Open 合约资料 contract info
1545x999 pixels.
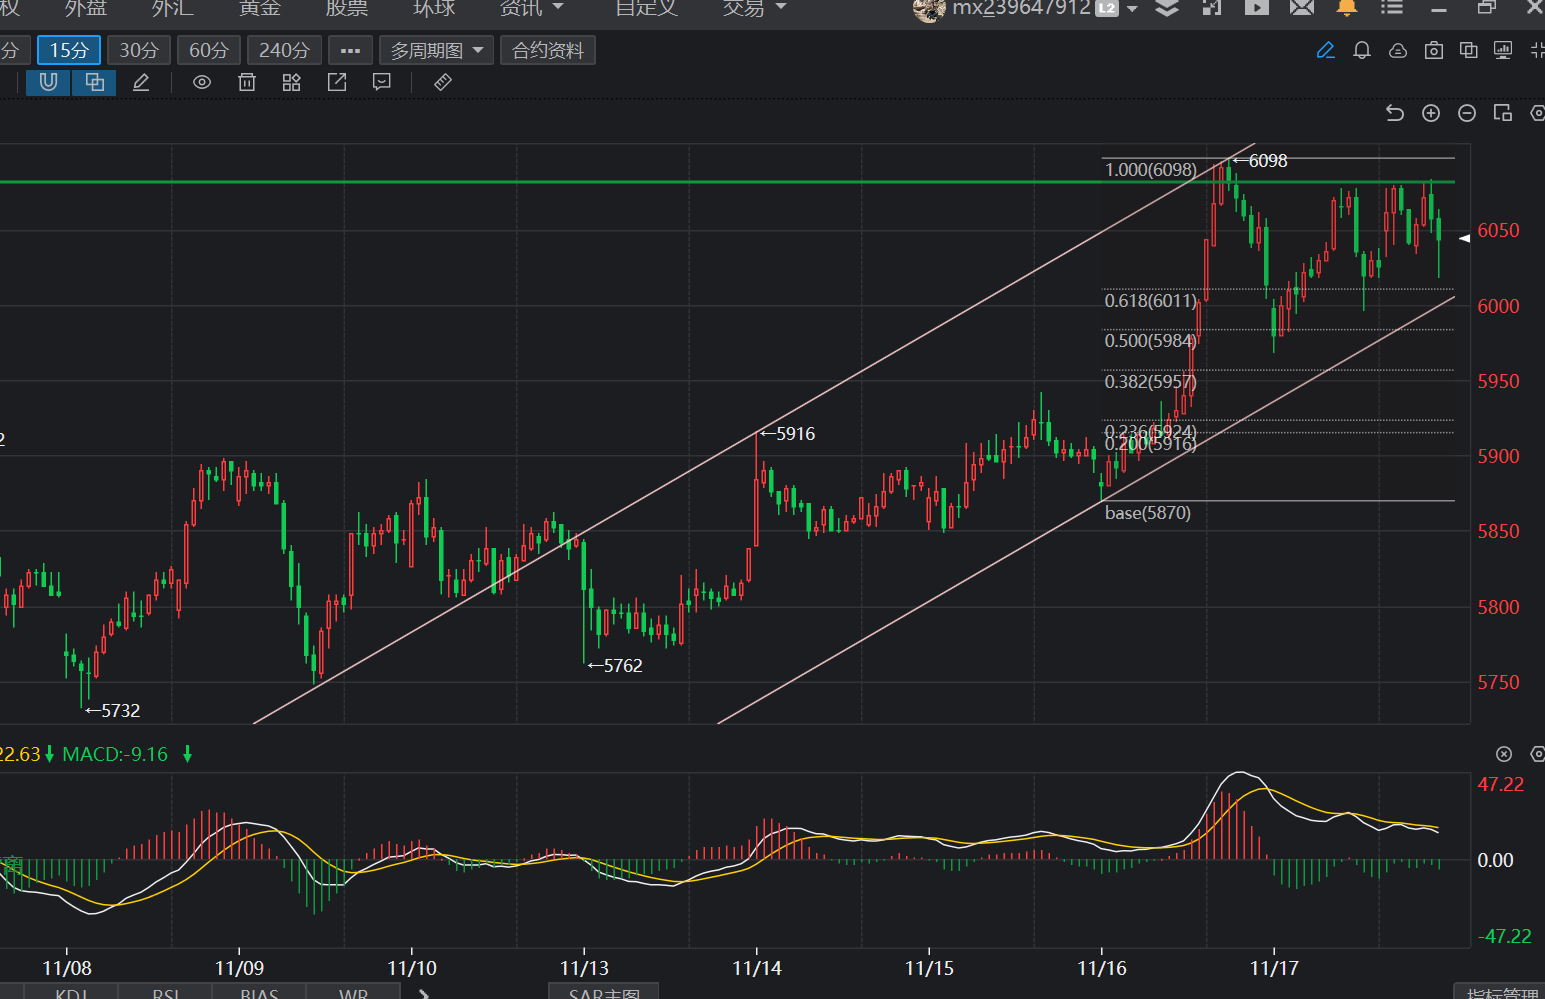[548, 50]
